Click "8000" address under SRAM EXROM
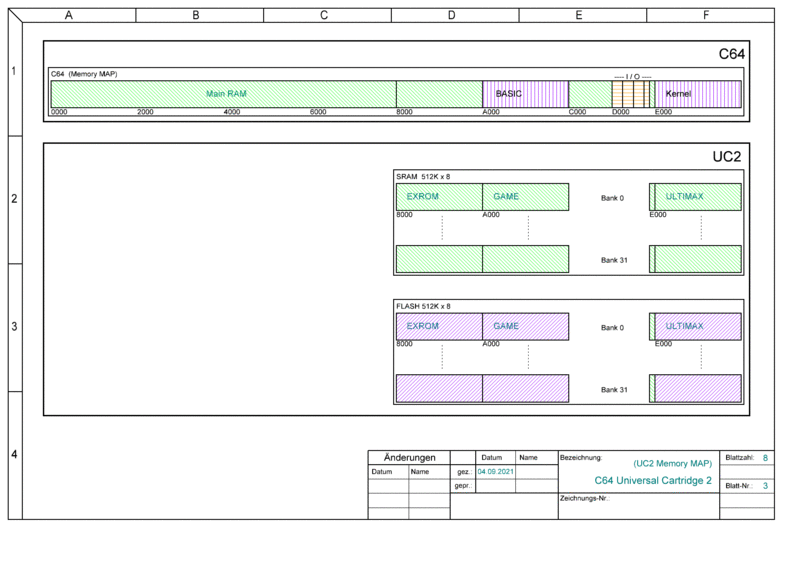 pos(405,215)
